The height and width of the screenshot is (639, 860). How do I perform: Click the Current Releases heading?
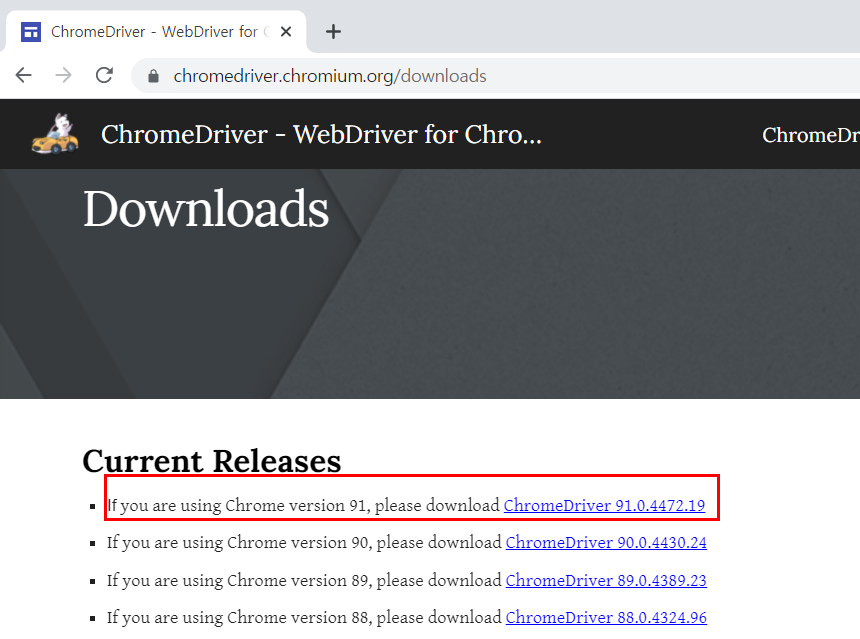[x=212, y=461]
